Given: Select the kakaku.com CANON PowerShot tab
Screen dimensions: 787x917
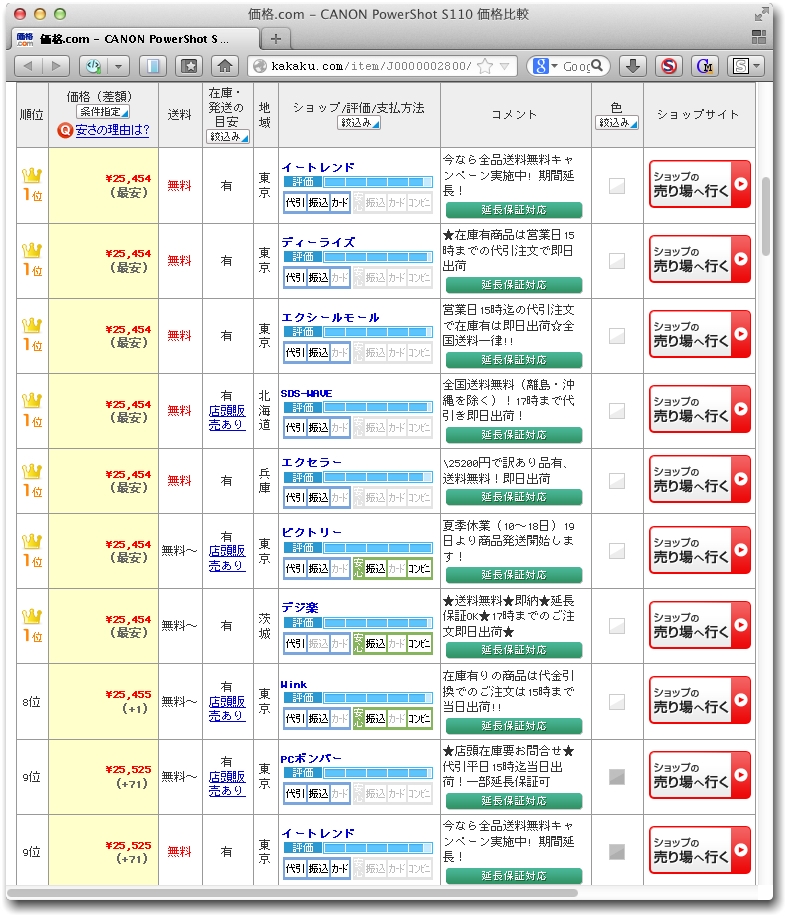Looking at the screenshot, I should (135, 39).
